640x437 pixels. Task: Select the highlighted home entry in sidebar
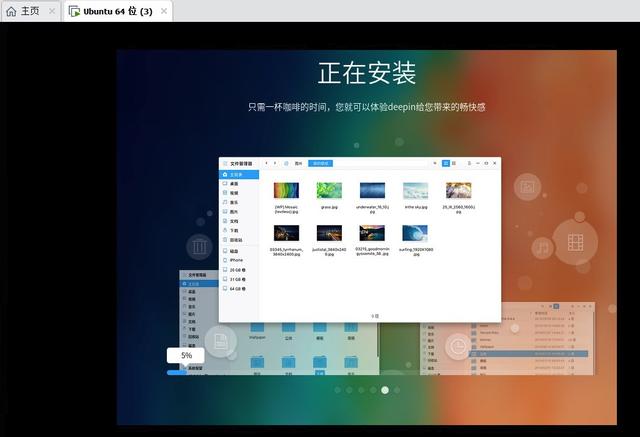pos(239,175)
